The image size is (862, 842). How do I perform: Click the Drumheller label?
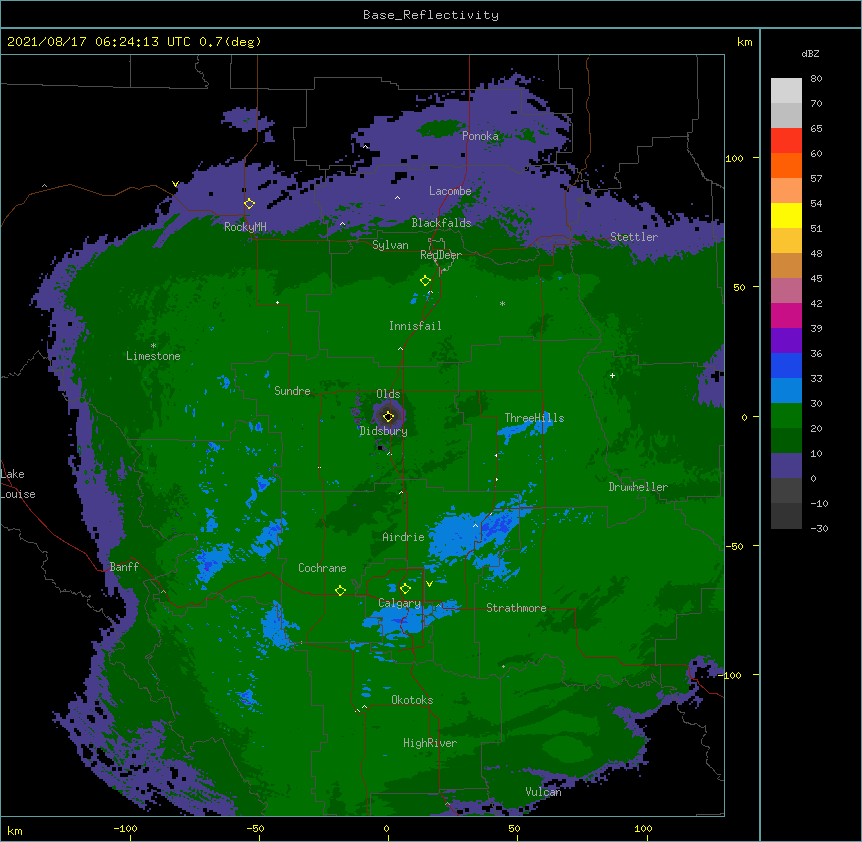pos(638,487)
